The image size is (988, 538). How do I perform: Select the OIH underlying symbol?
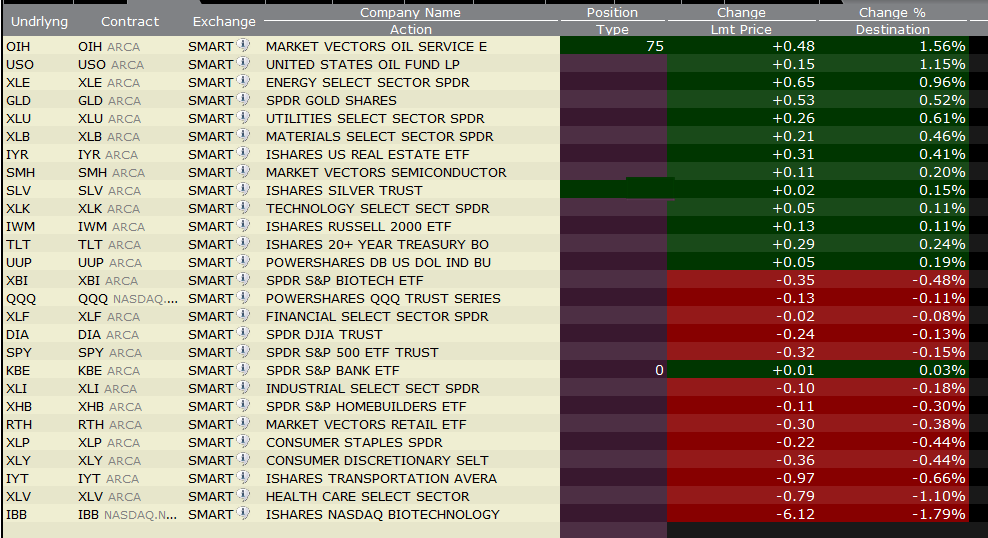[18, 47]
